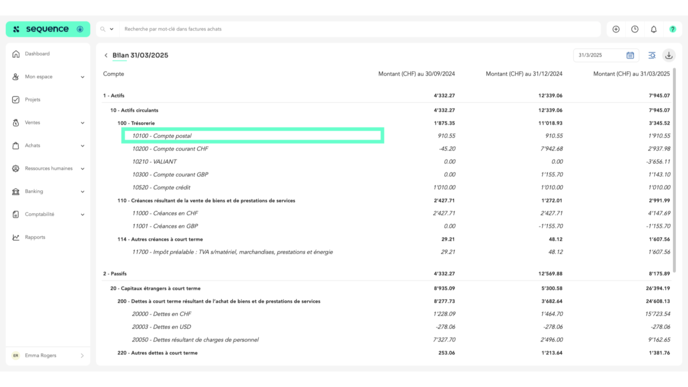Expand the Banking chevron
Screen dimensions: 688x387
[x=82, y=192]
